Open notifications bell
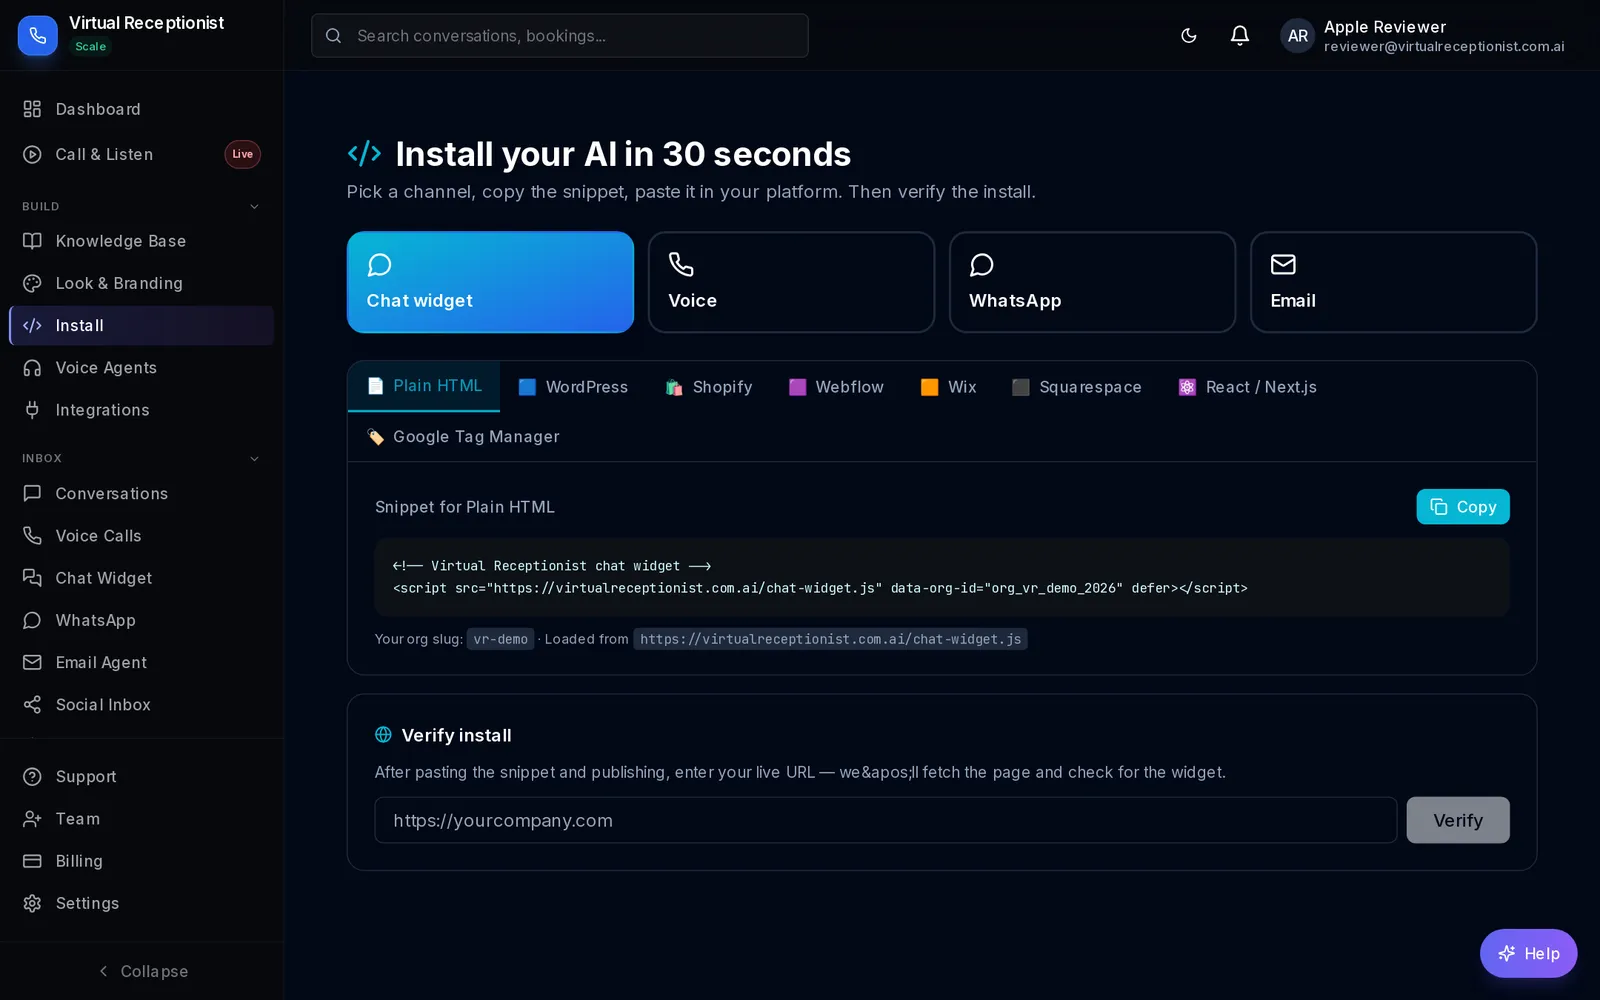 1240,36
